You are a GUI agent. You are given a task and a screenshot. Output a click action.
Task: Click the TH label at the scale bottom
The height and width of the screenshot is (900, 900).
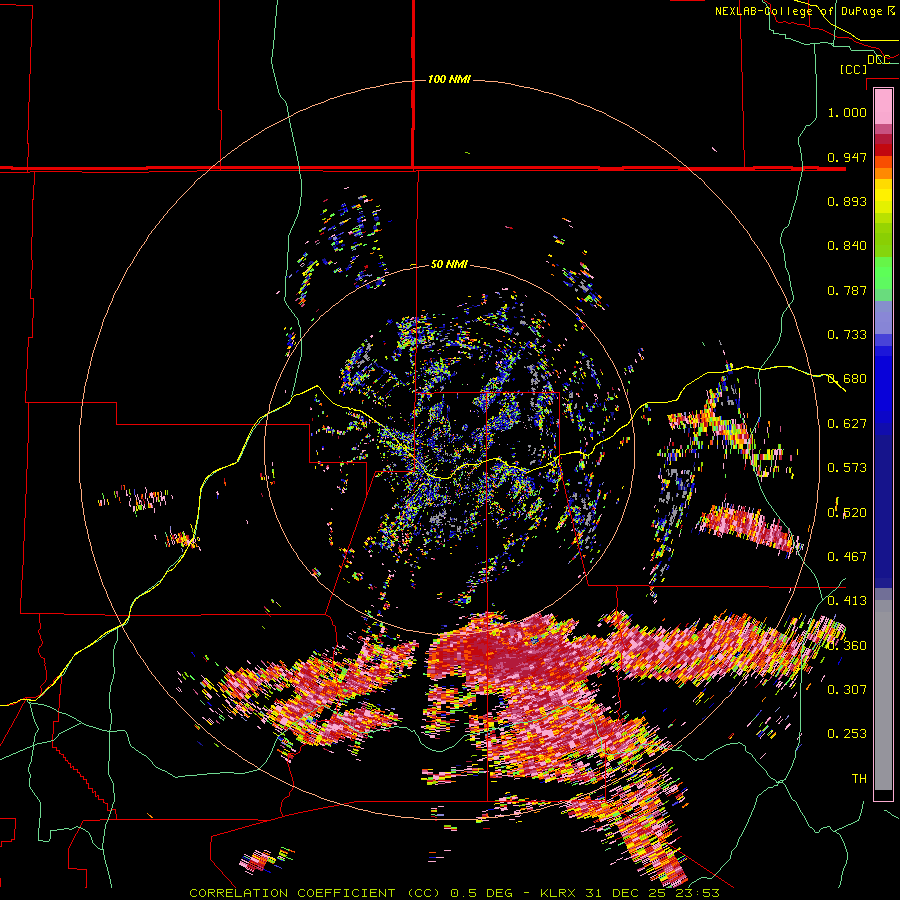(x=859, y=779)
